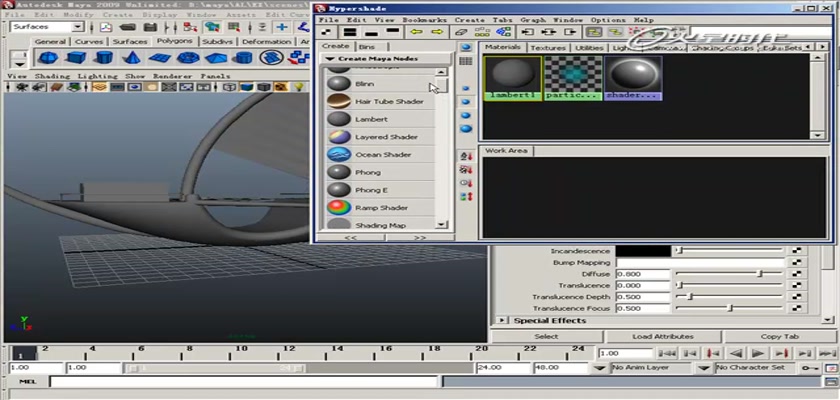Click left arrow to scroll Hypershade tabs
The image size is (840, 400).
808,47
